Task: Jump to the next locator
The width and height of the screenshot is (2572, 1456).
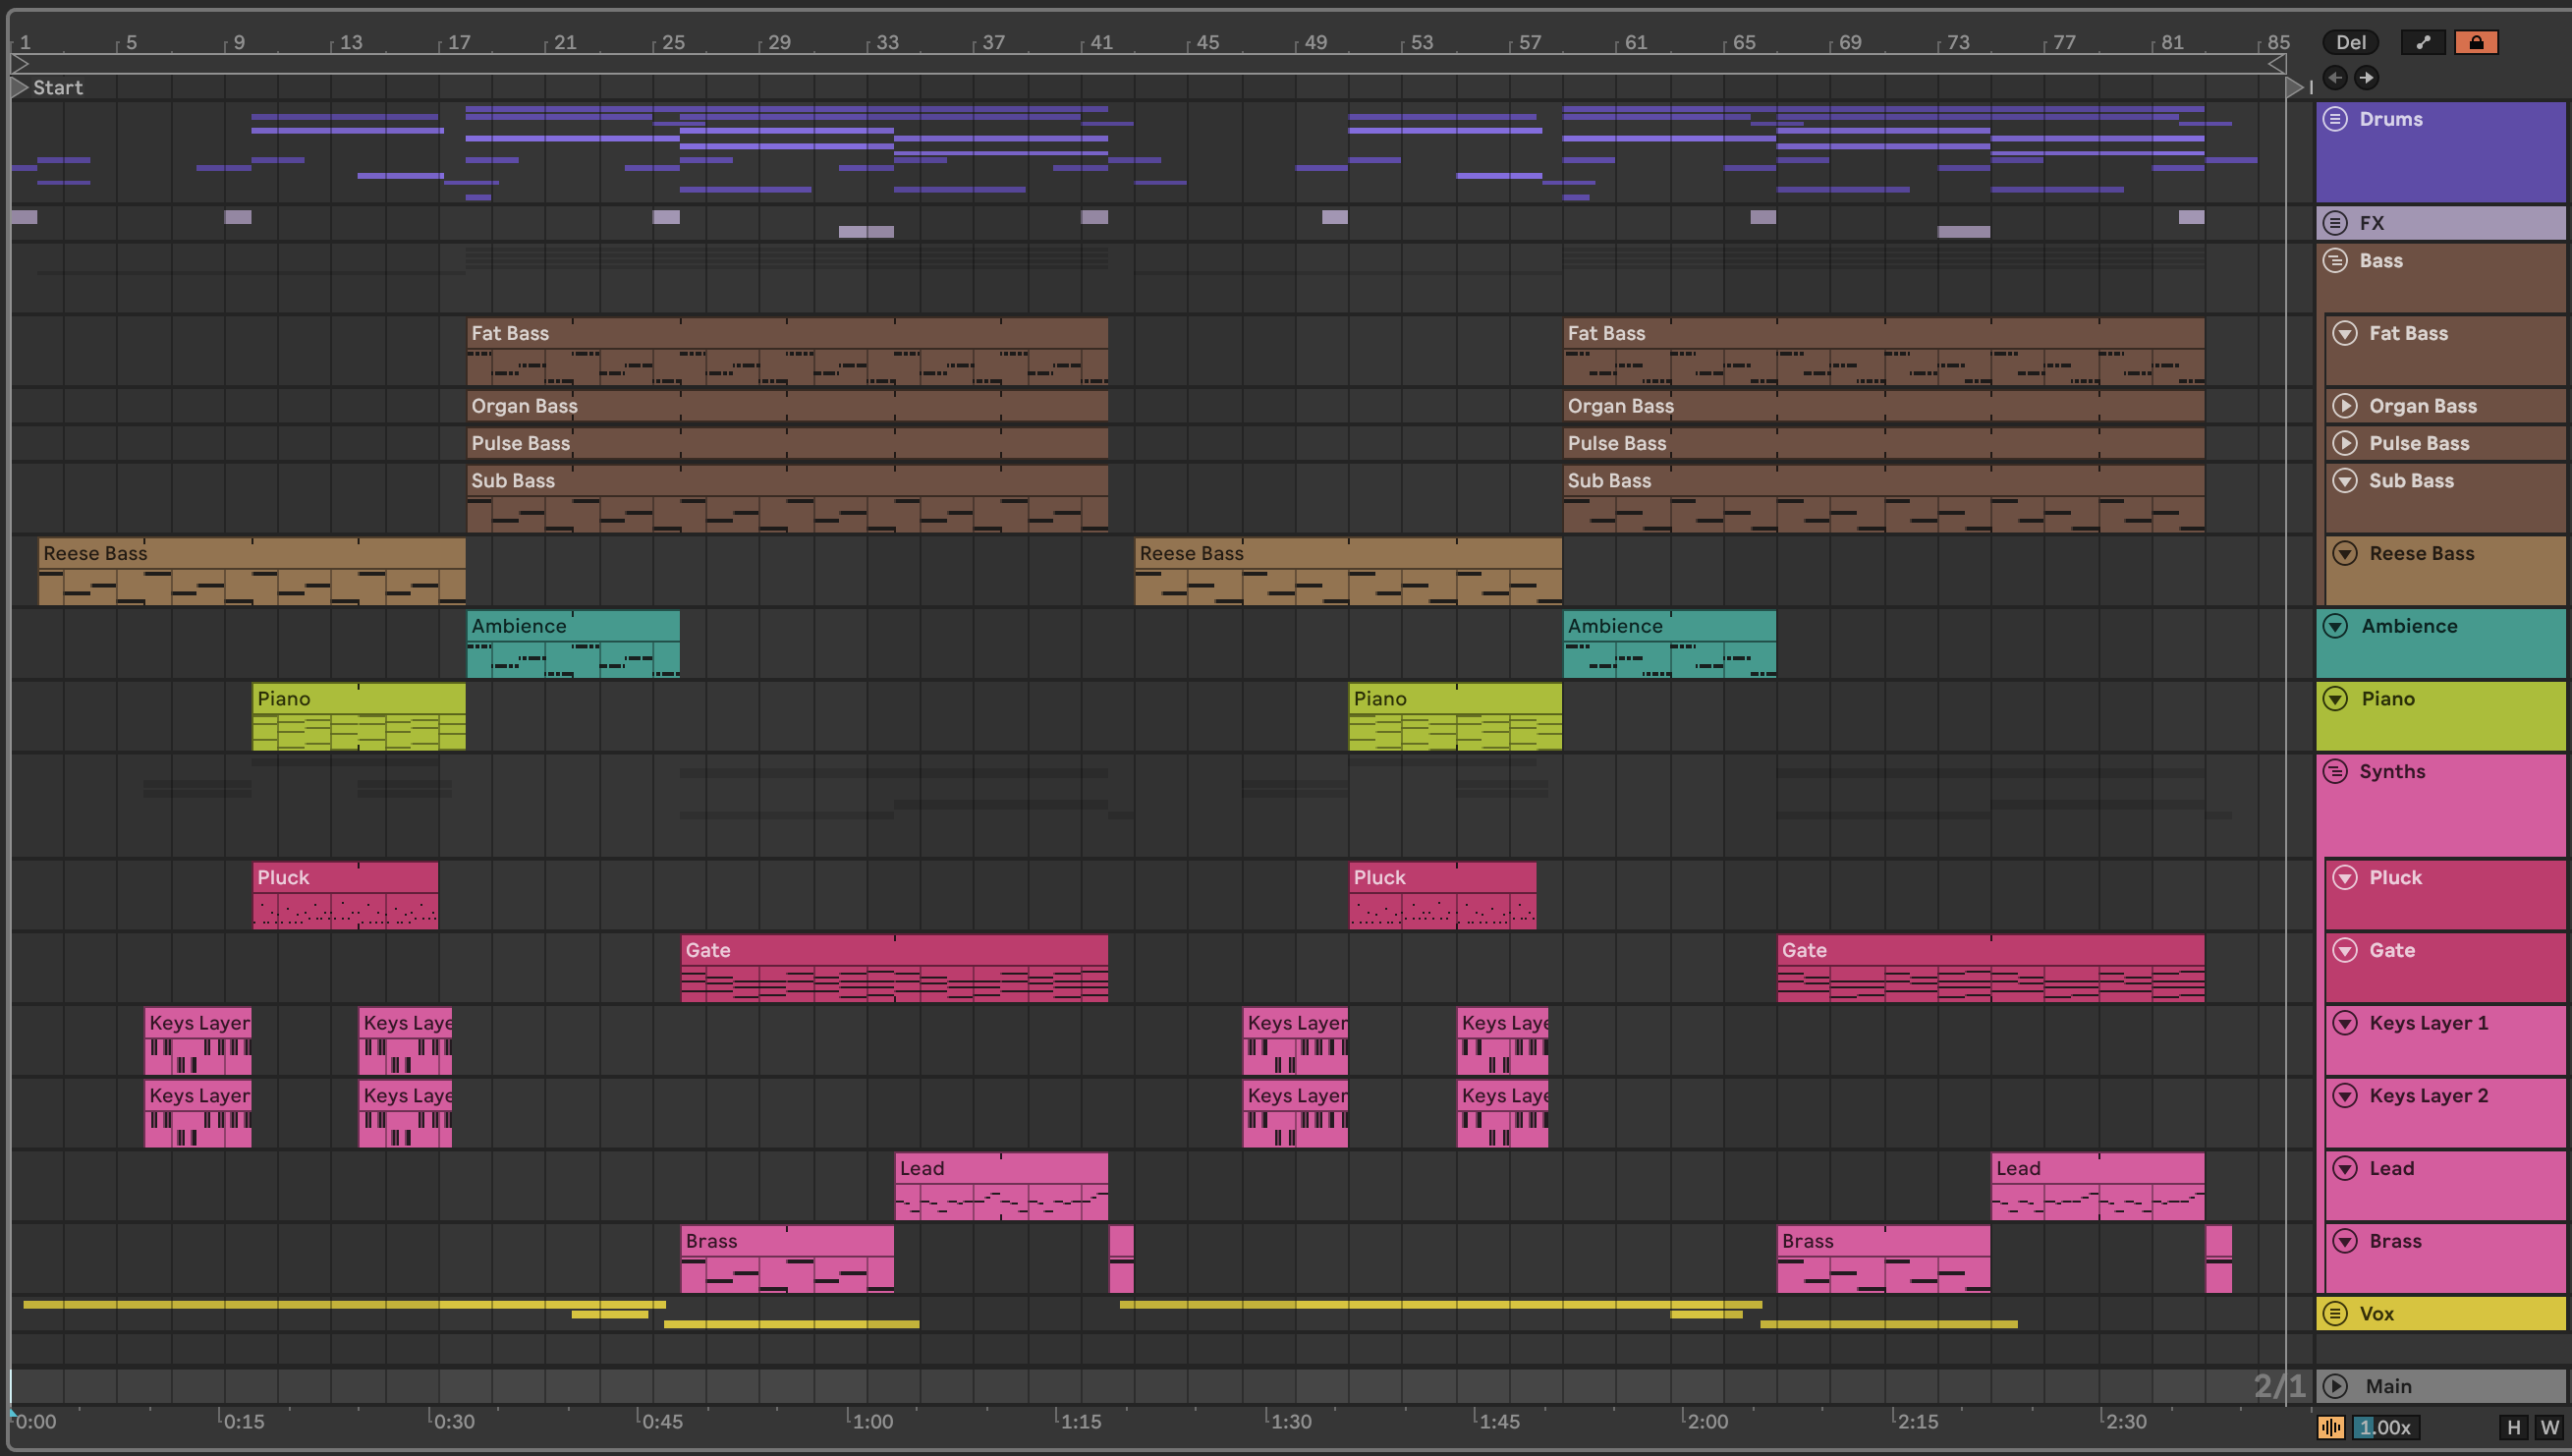Action: click(x=2366, y=77)
